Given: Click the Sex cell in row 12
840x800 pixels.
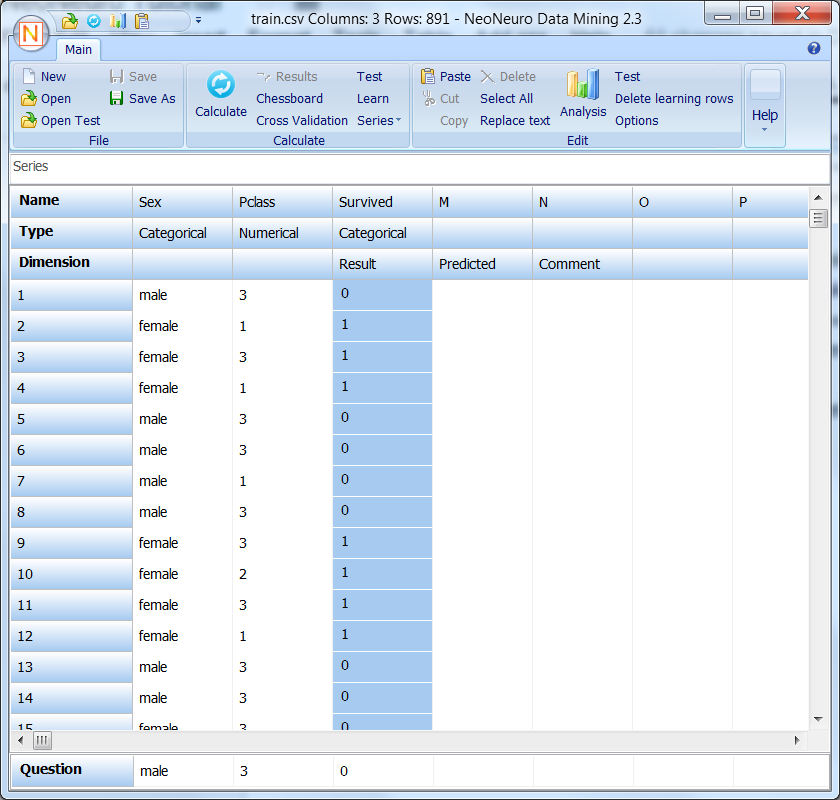Looking at the screenshot, I should [x=182, y=636].
